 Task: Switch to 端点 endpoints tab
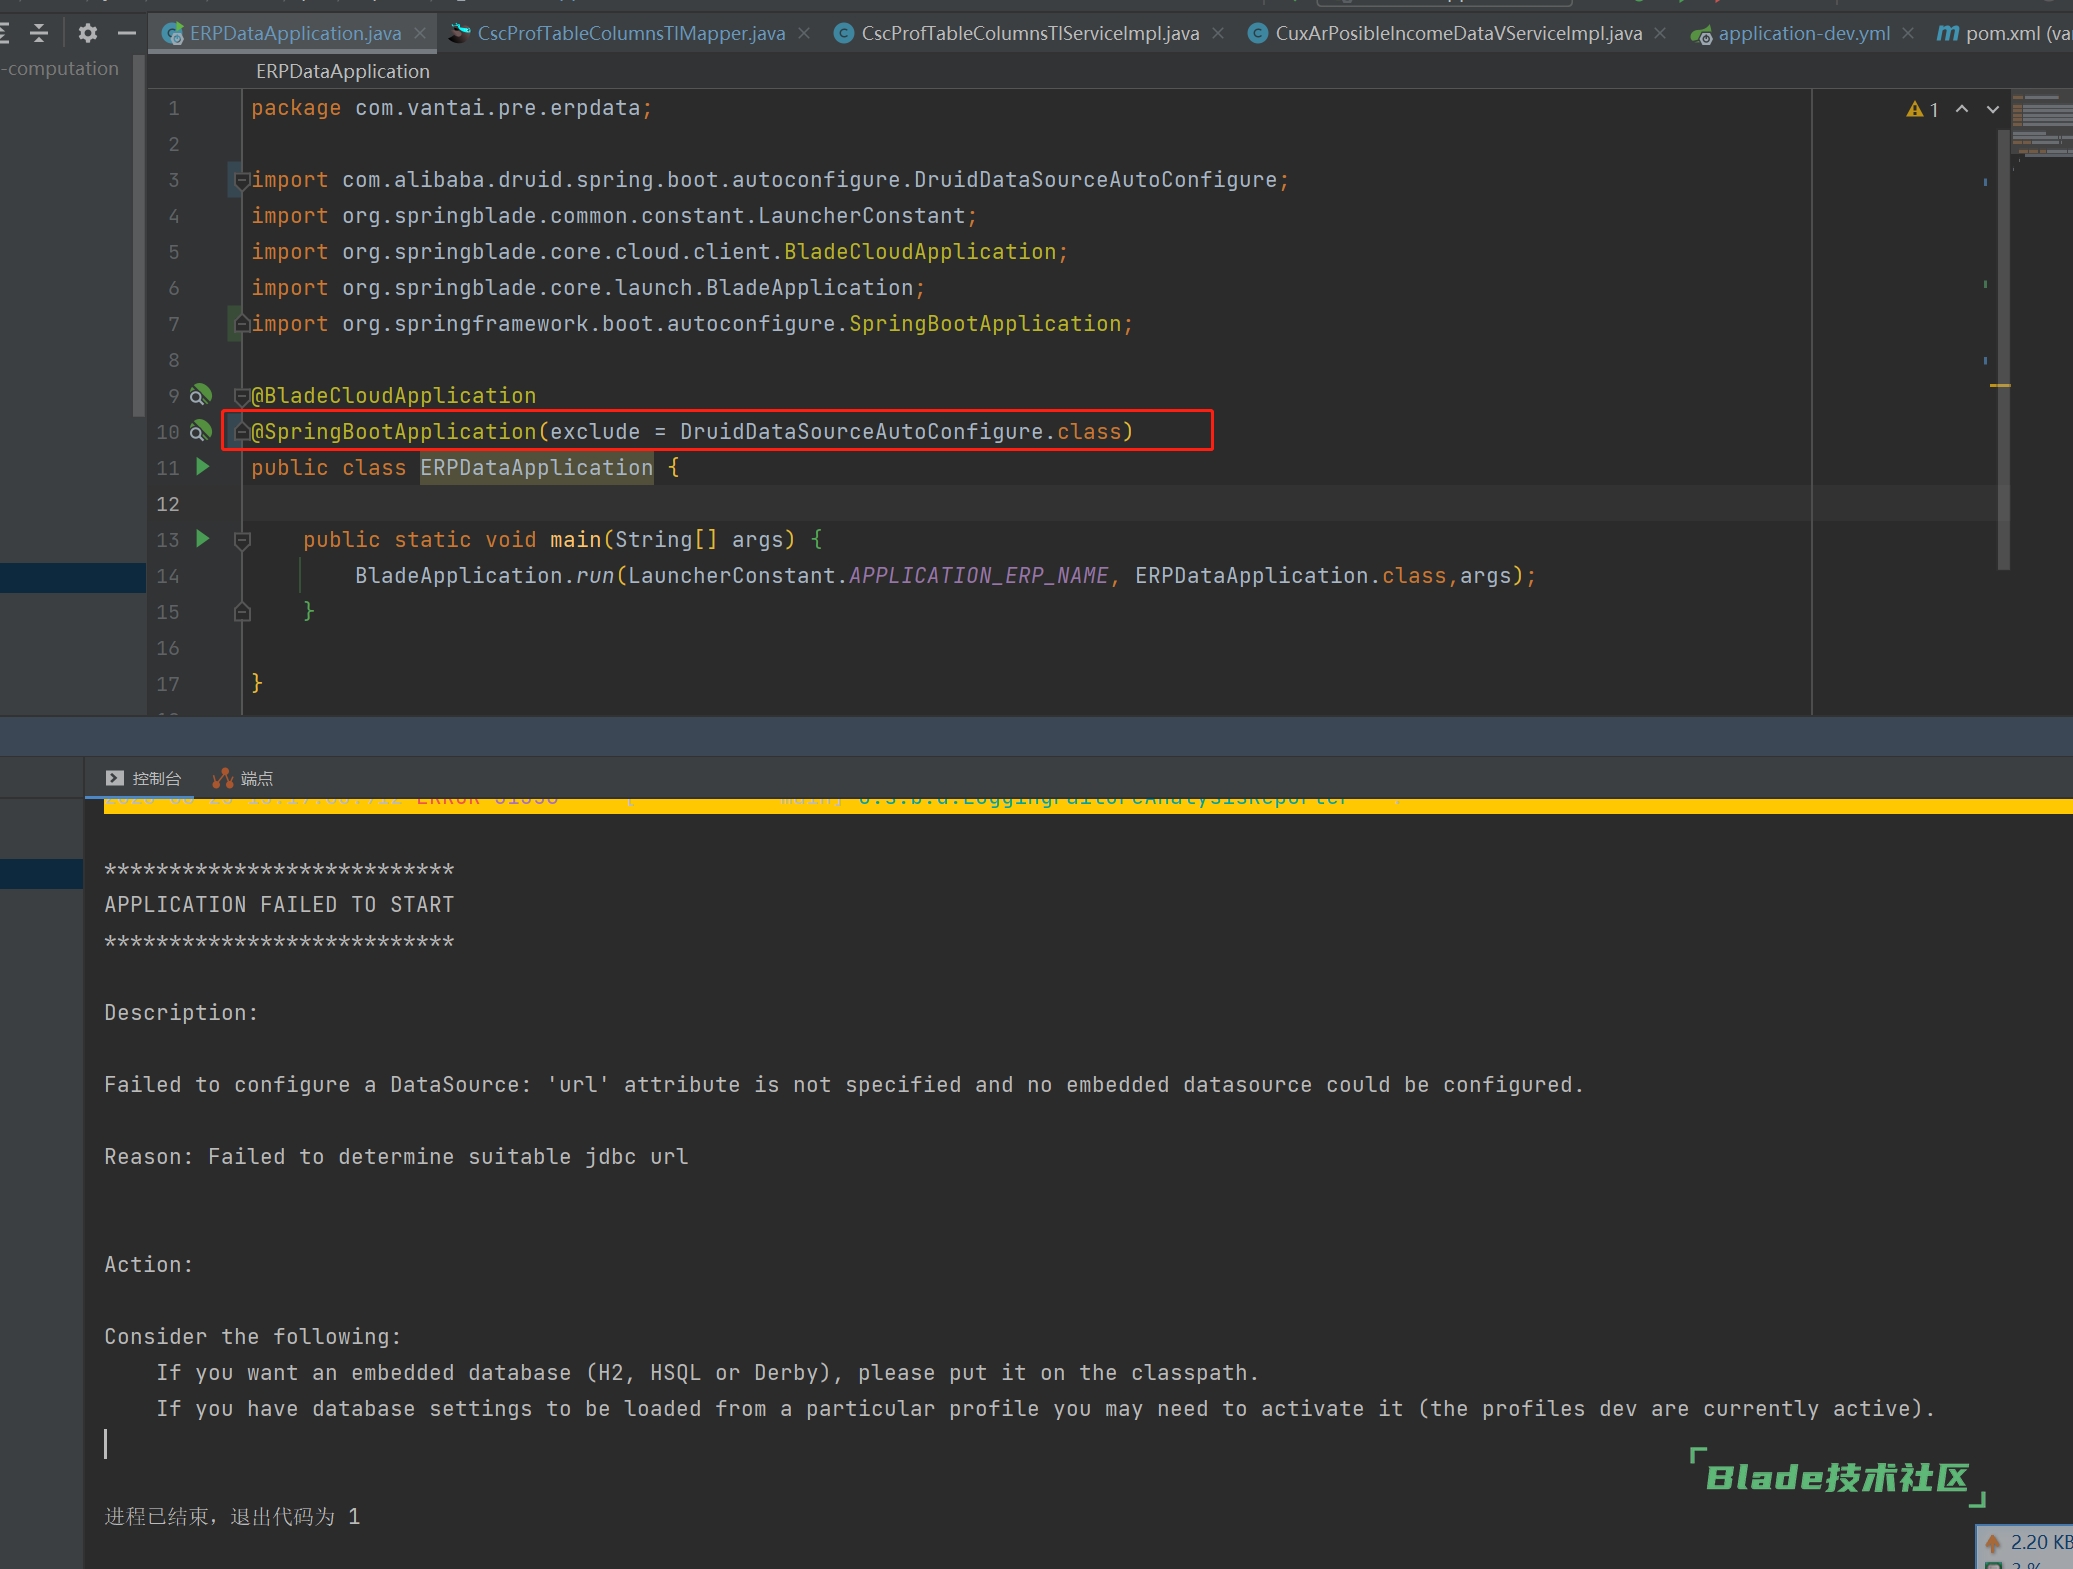point(243,778)
